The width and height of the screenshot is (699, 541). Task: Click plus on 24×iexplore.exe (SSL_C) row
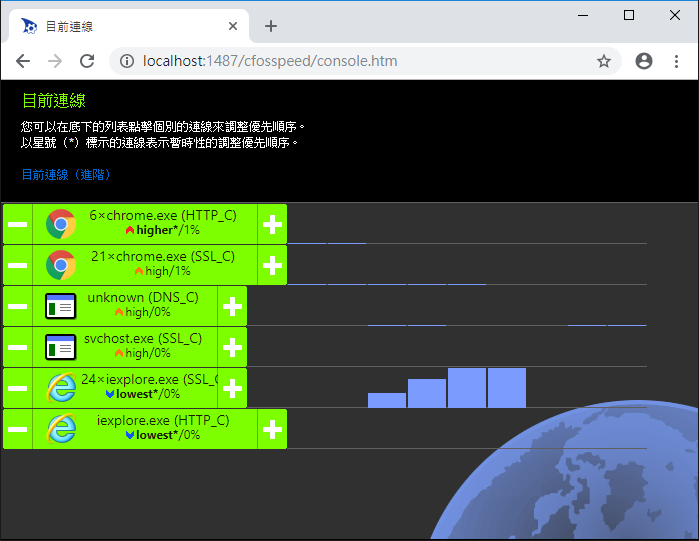(x=232, y=388)
